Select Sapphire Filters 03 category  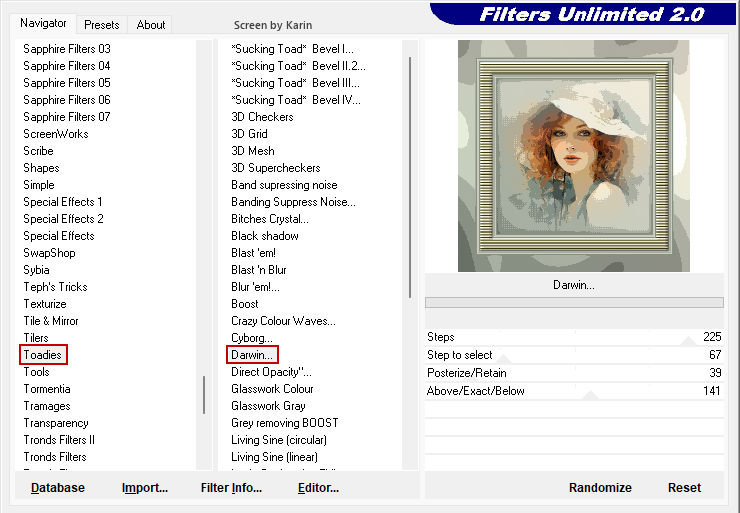(67, 49)
